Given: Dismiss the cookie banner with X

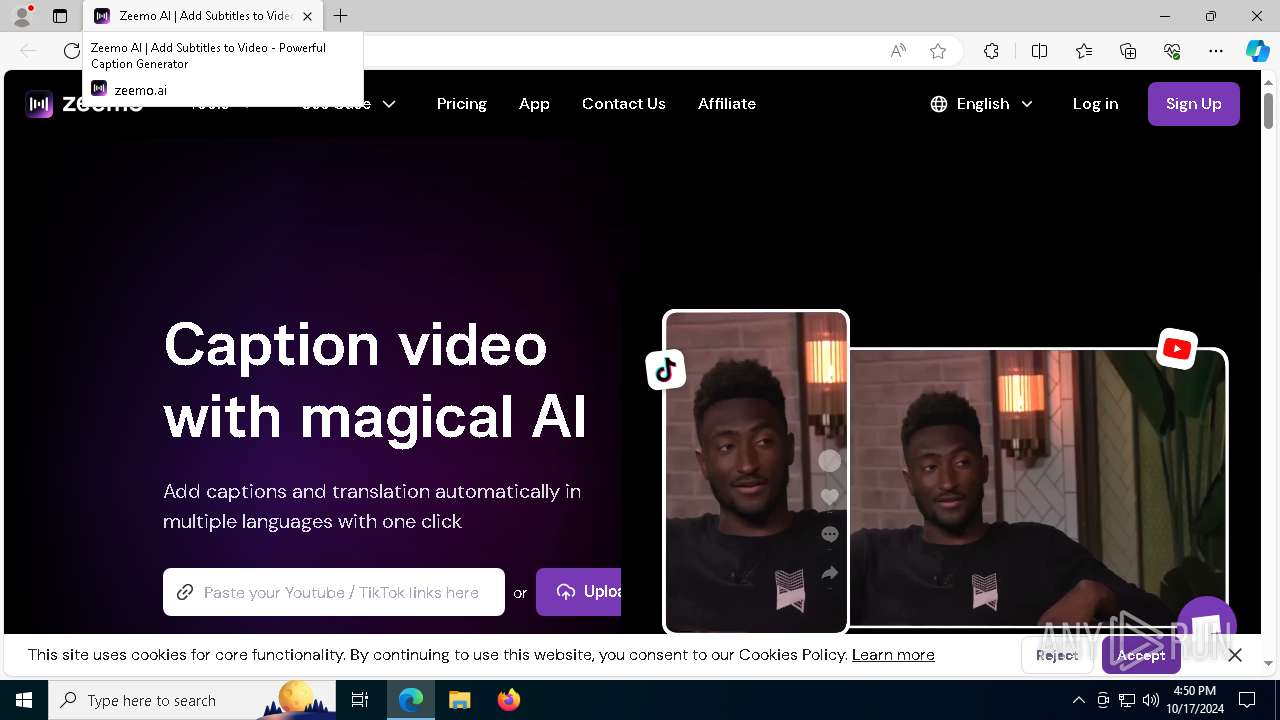Looking at the screenshot, I should pyautogui.click(x=1235, y=655).
